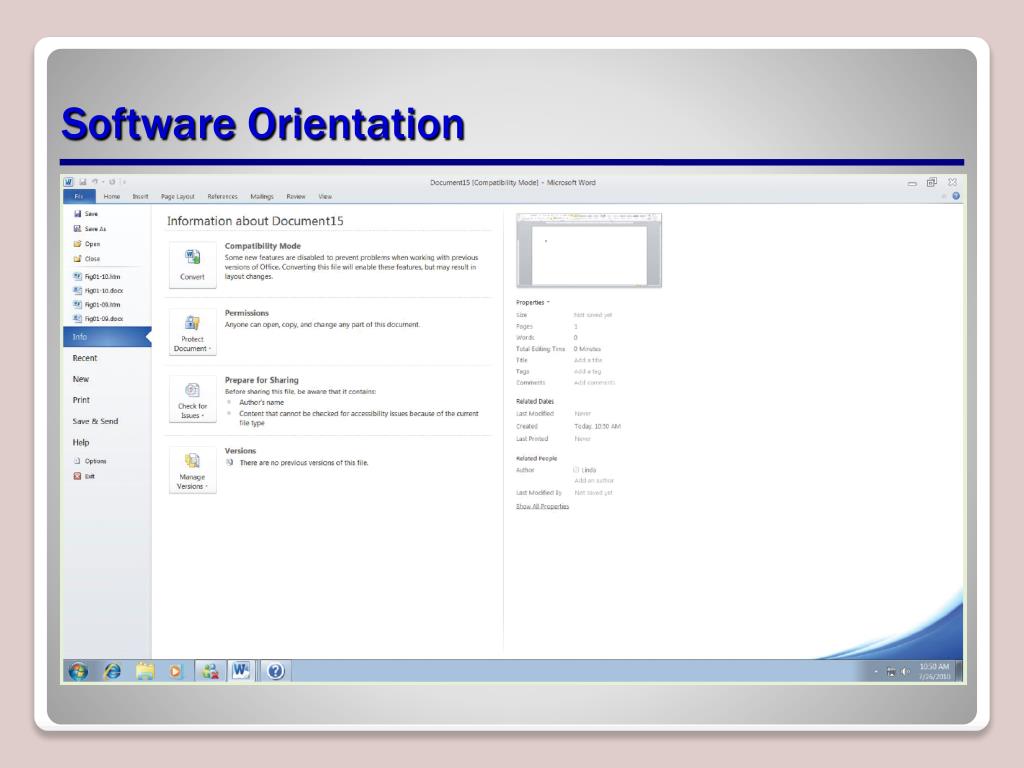Launch Internet Explorer from the taskbar
The image size is (1024, 768).
point(112,671)
